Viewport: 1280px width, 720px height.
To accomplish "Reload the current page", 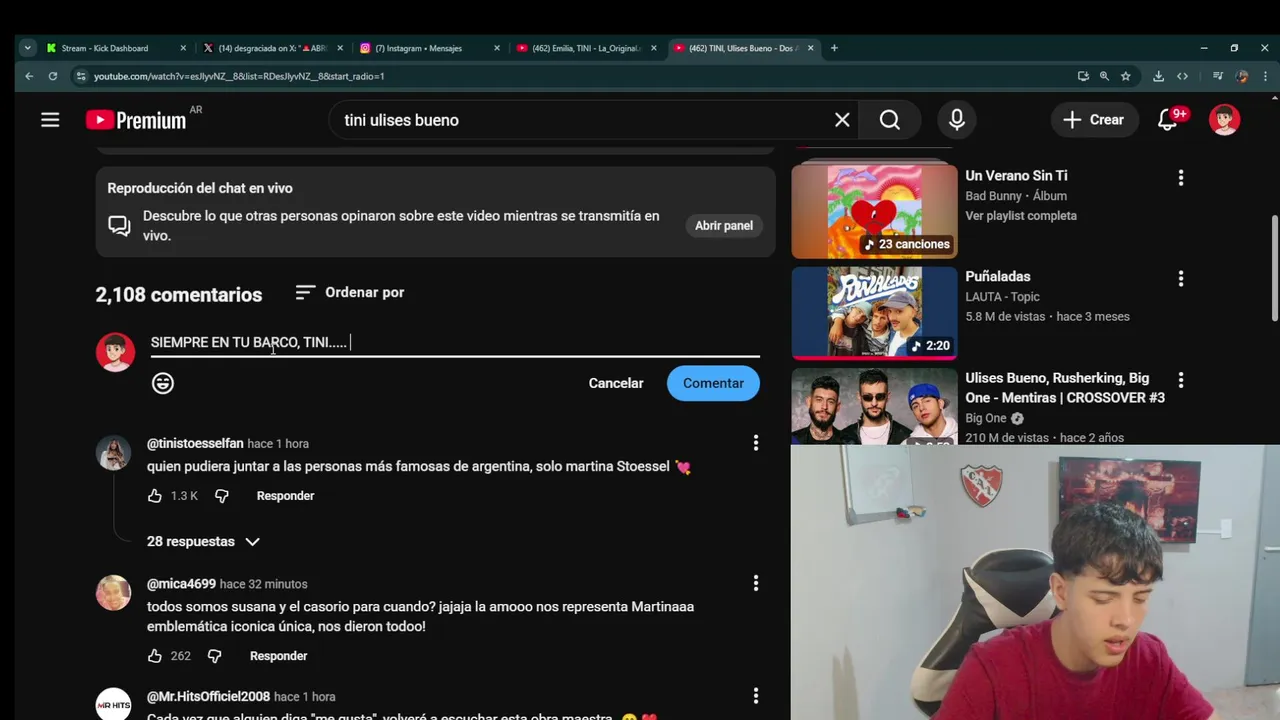I will 53,76.
